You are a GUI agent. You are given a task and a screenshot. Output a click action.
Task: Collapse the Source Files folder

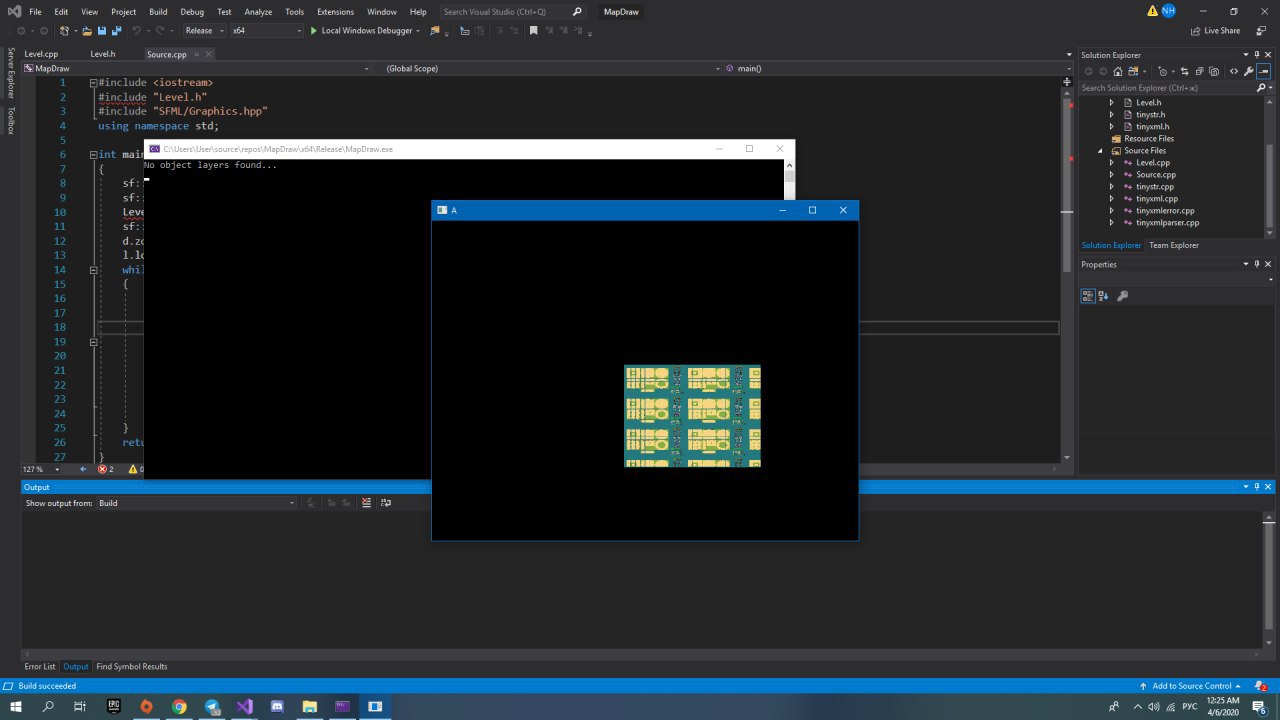1101,151
